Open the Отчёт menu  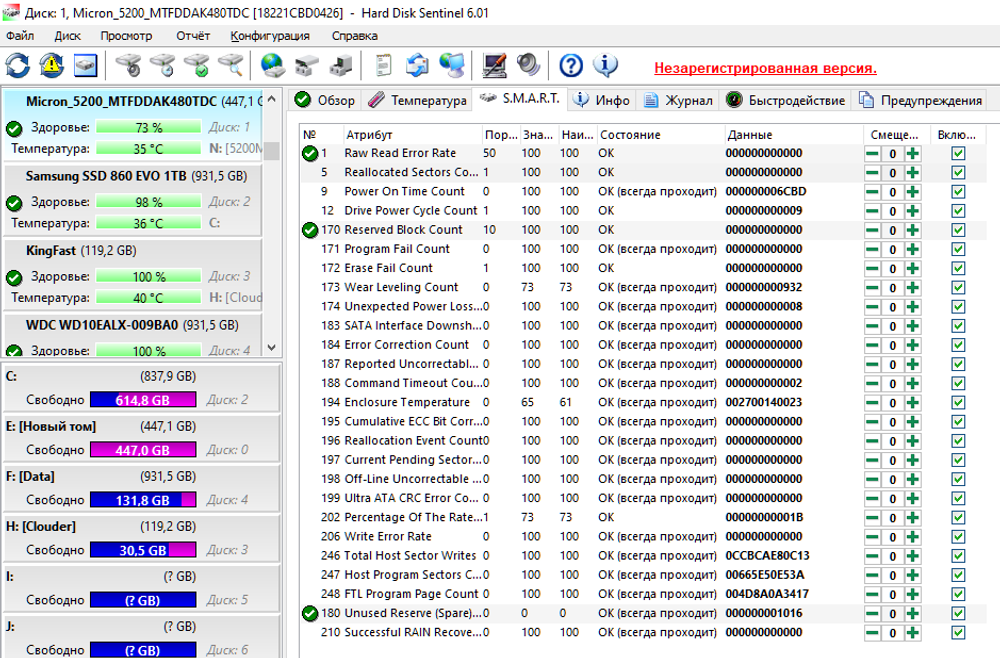pos(193,36)
